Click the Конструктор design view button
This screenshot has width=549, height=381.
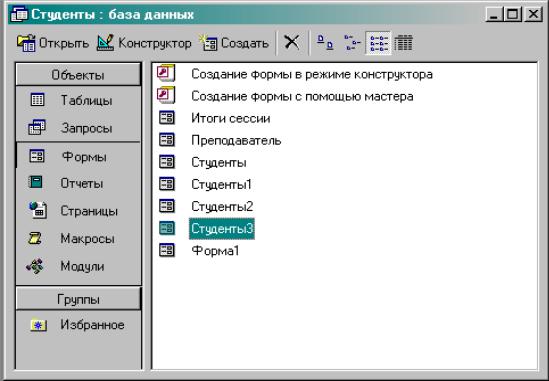tap(144, 43)
